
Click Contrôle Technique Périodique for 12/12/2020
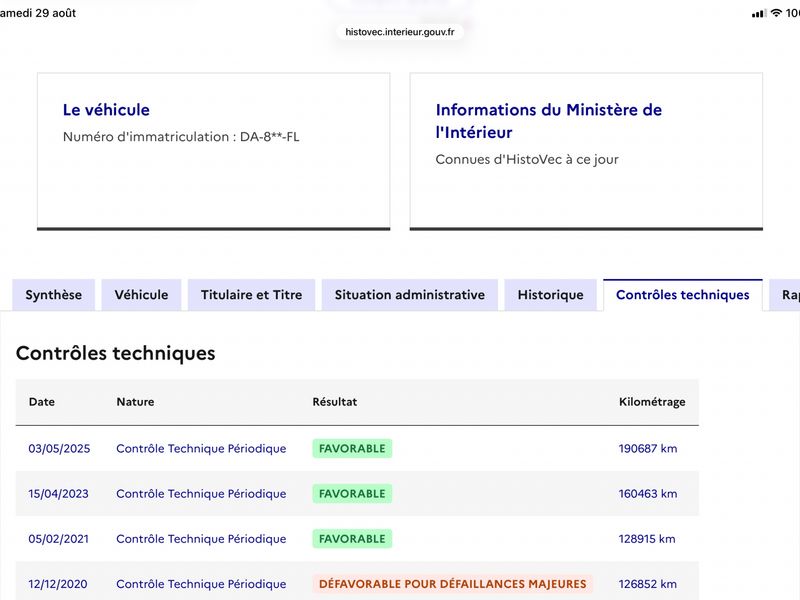coord(201,584)
